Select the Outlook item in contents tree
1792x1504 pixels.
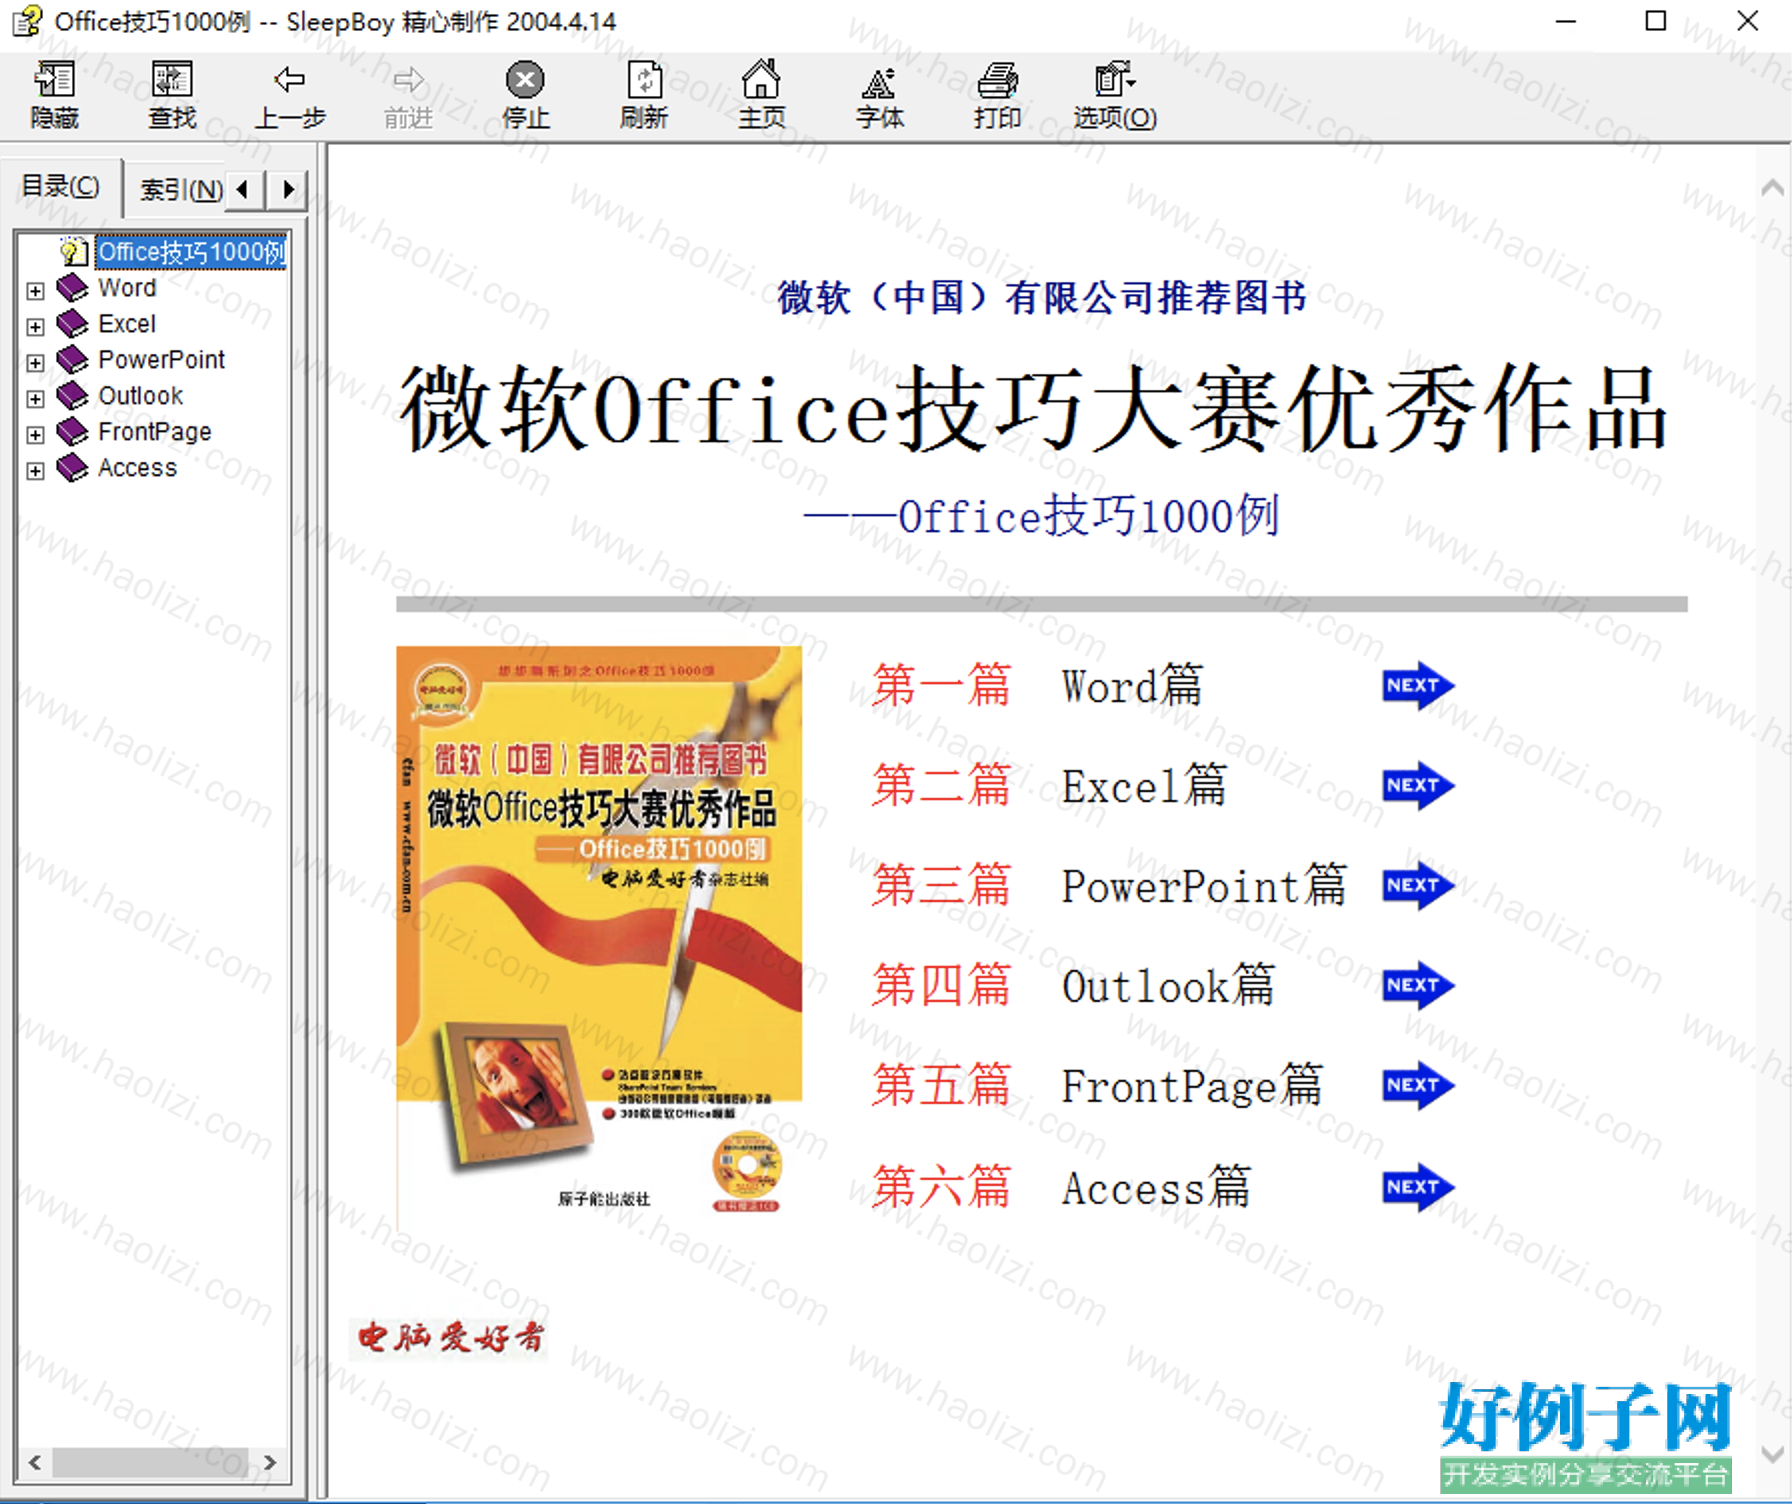point(140,396)
